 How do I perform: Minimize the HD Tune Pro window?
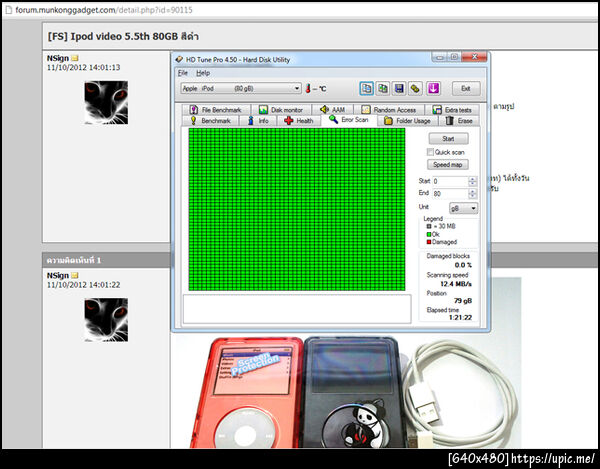pos(439,57)
